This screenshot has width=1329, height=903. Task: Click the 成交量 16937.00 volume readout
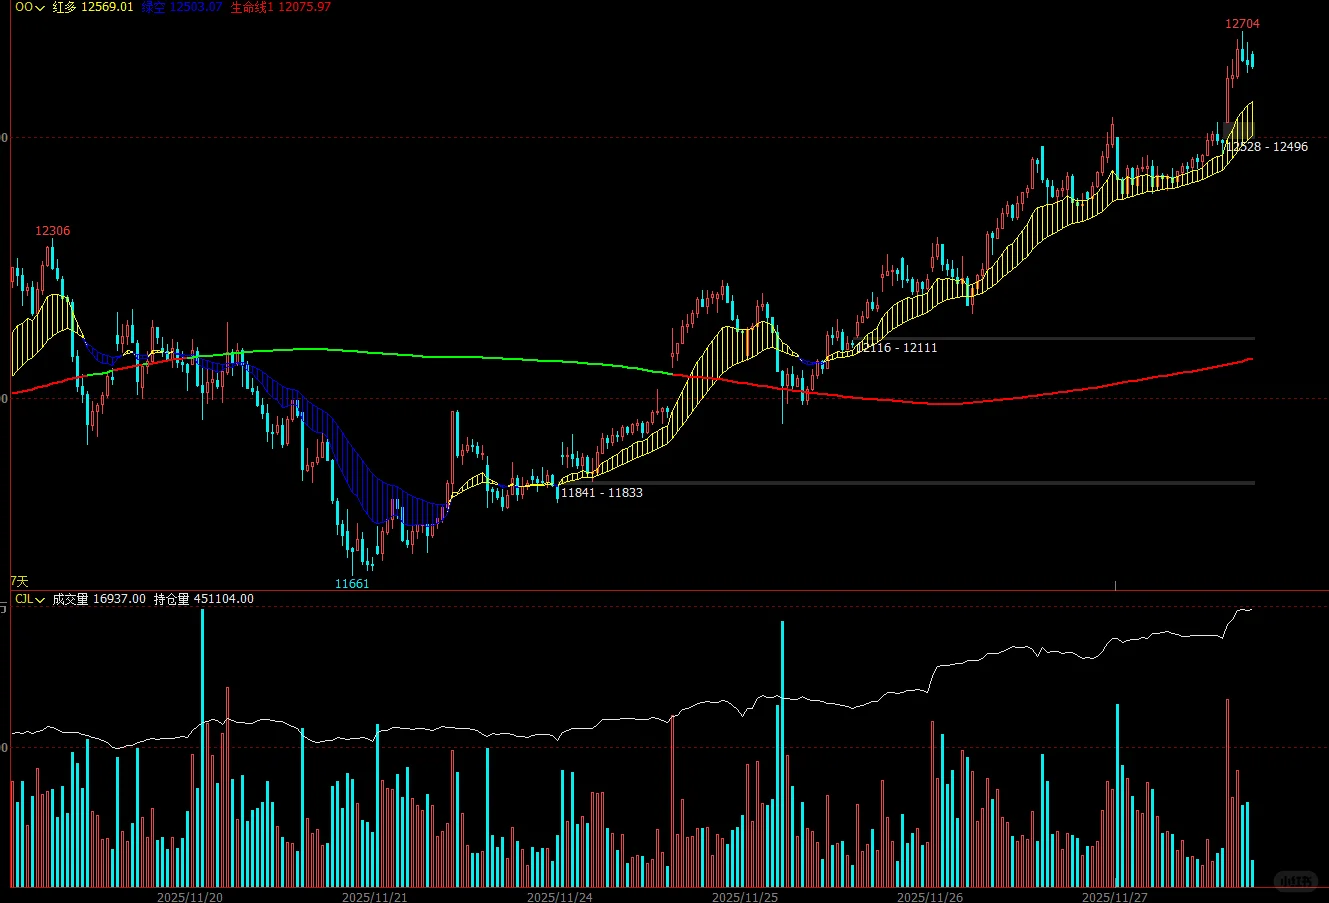click(x=99, y=599)
